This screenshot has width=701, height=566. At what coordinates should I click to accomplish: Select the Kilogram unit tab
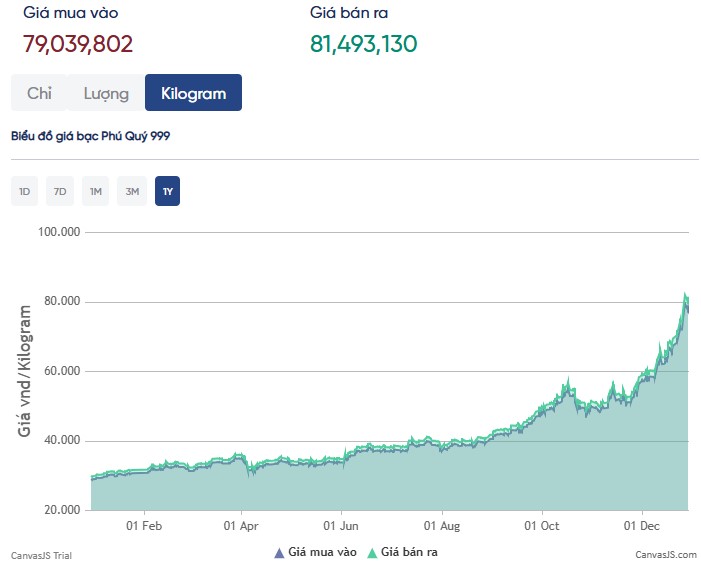click(x=193, y=93)
